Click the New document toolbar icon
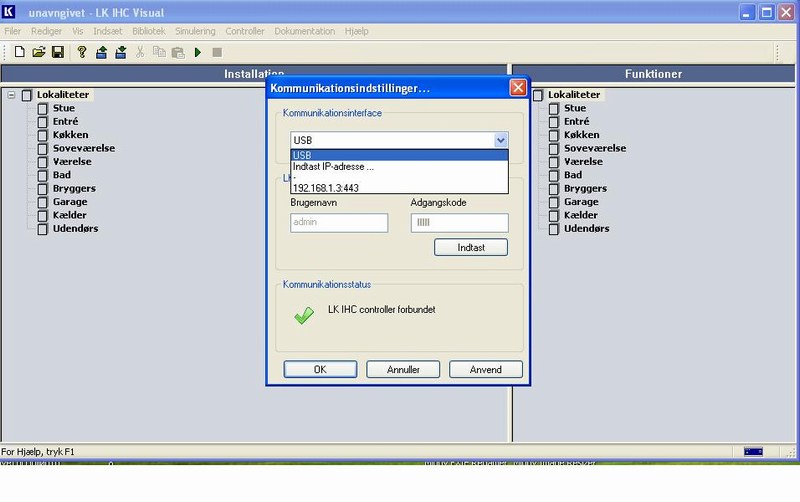800x502 pixels. (19, 52)
